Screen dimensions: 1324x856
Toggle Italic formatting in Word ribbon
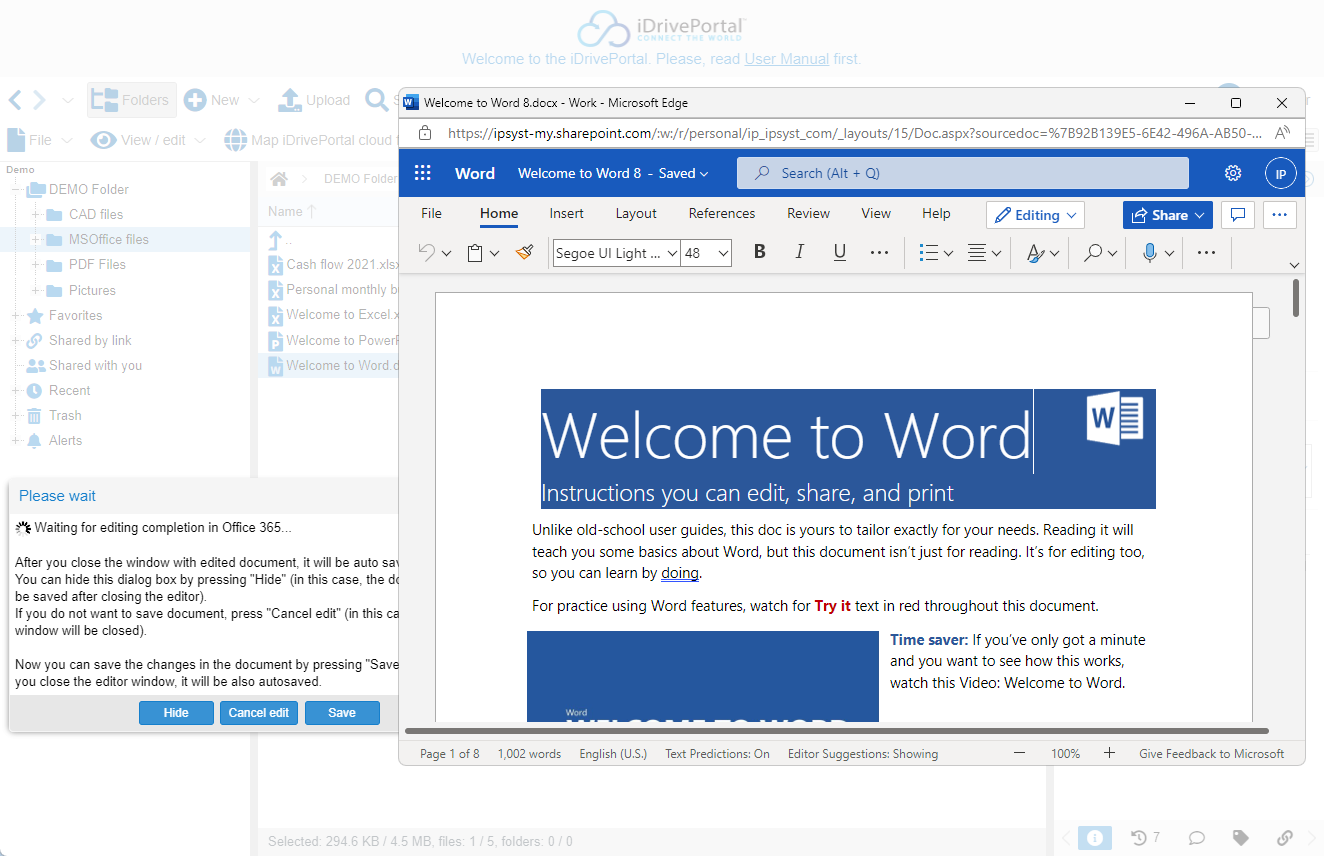[x=799, y=252]
